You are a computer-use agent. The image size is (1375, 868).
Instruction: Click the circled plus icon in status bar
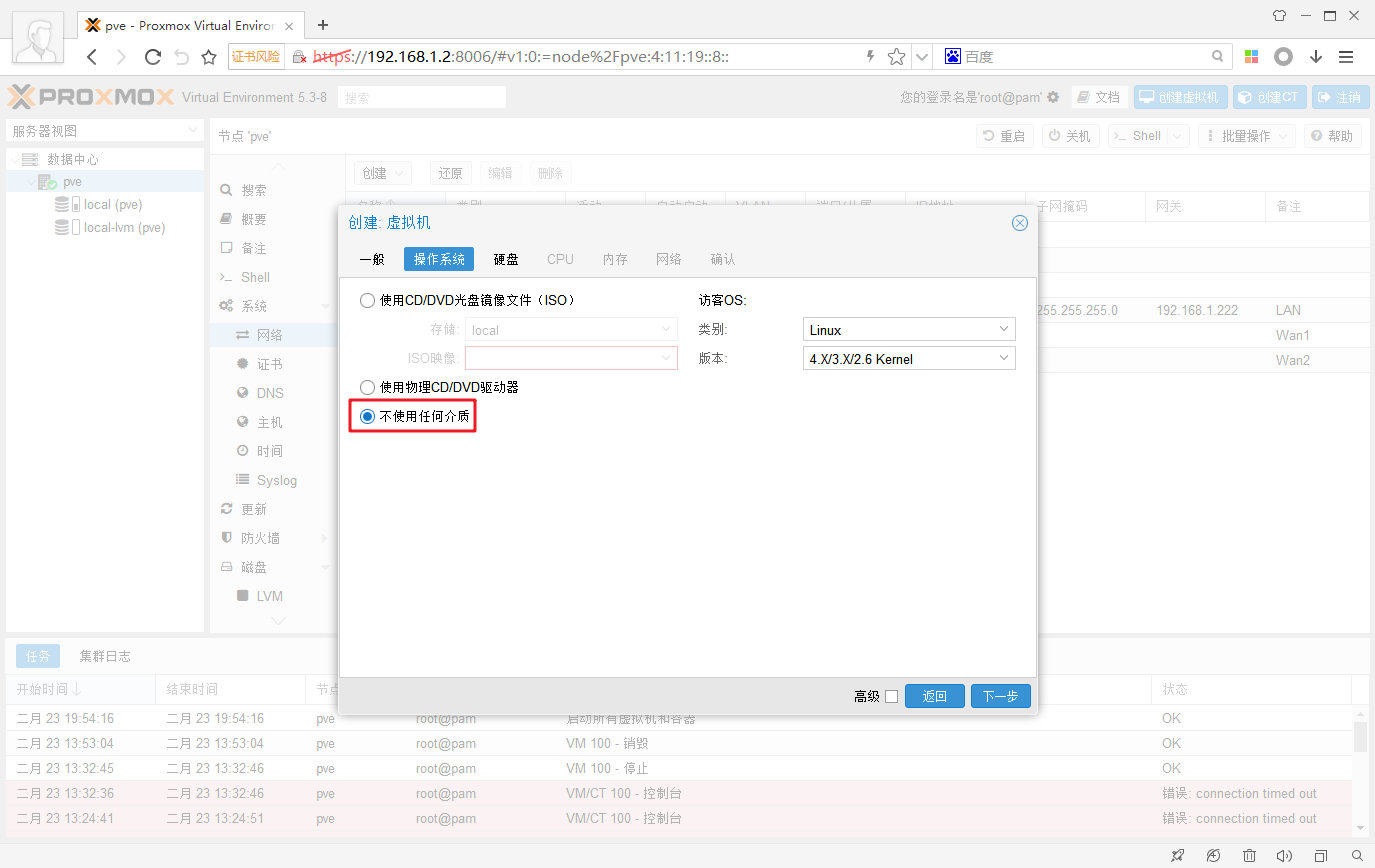point(1213,856)
